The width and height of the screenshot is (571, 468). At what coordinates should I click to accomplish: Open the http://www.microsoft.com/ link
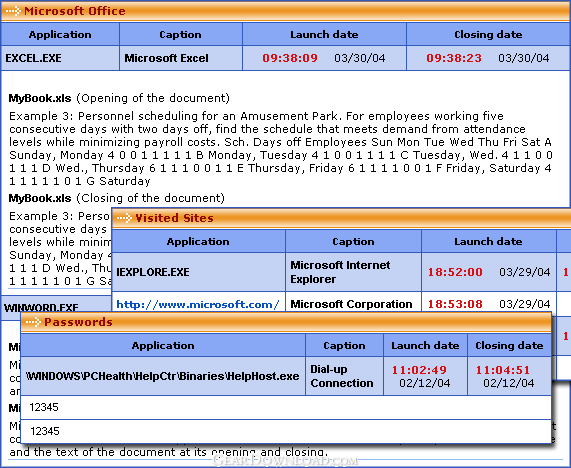pos(198,304)
